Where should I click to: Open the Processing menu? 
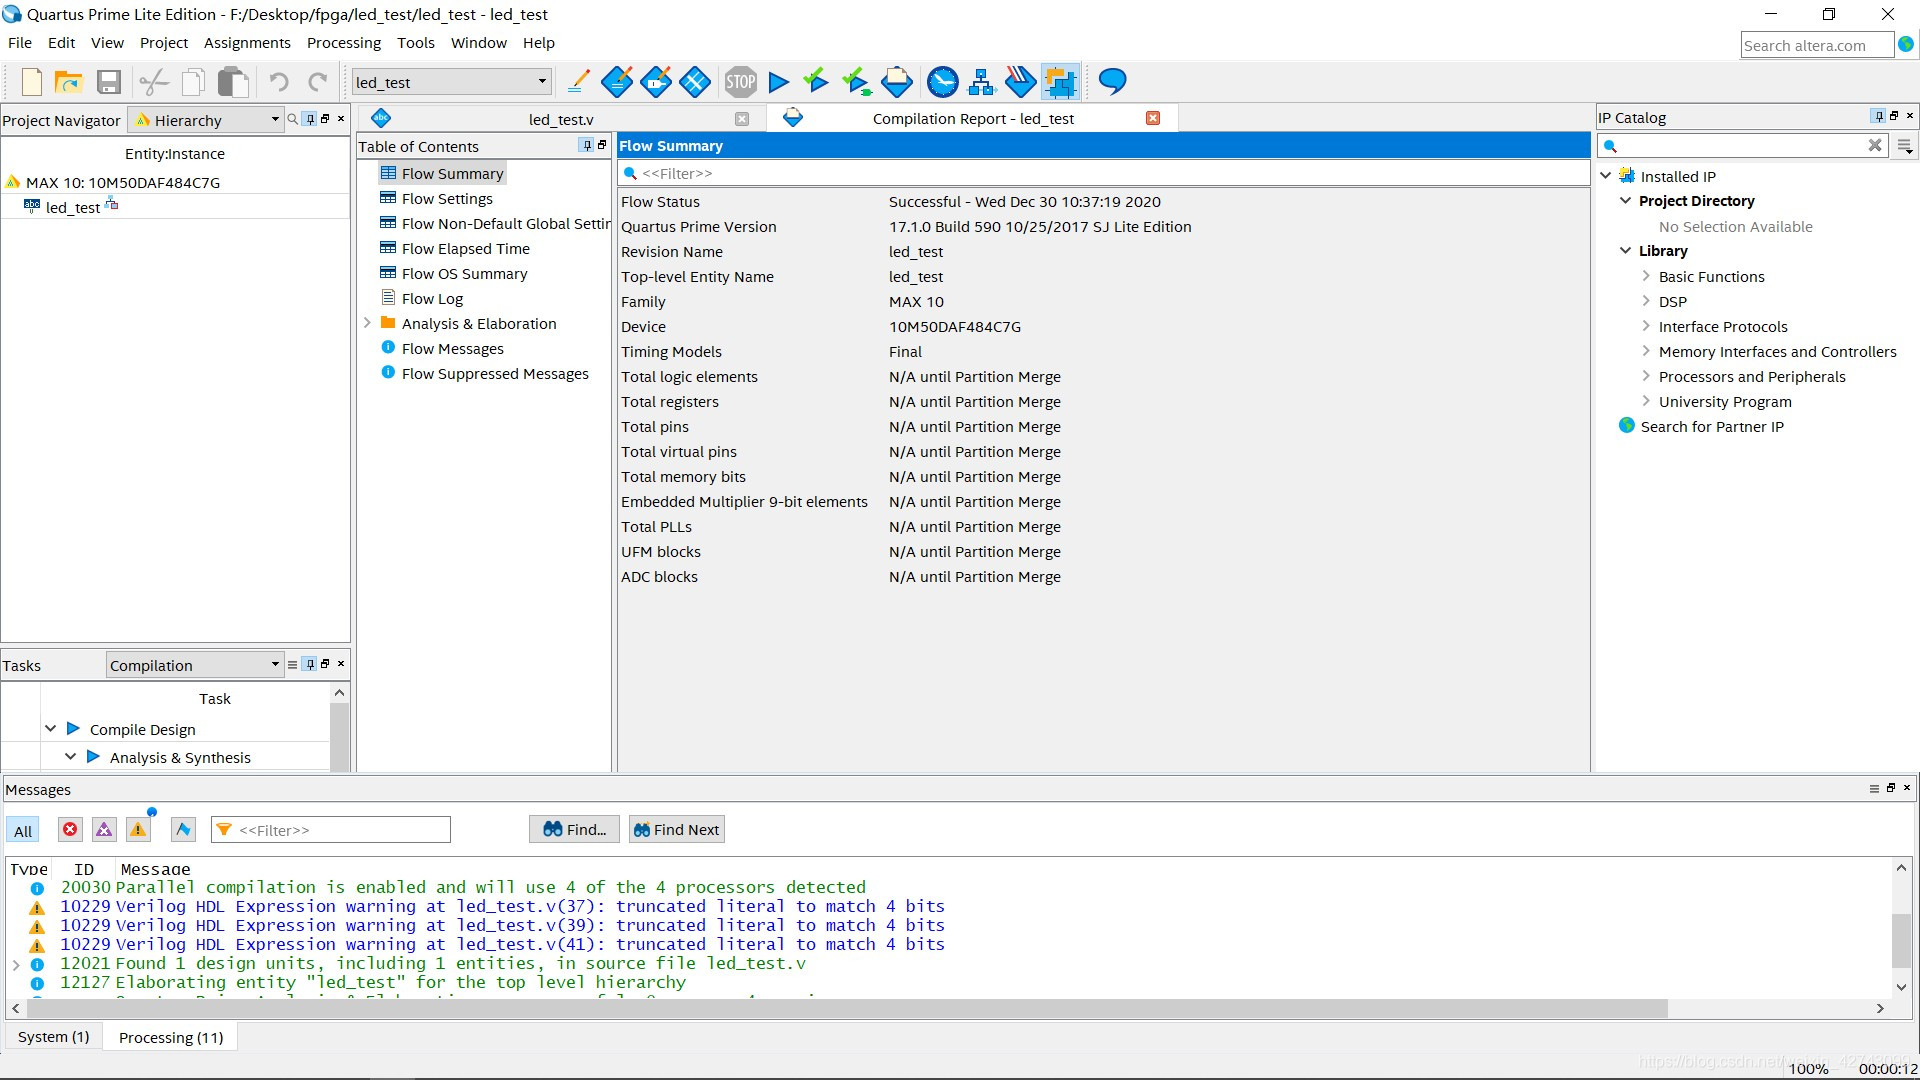343,43
